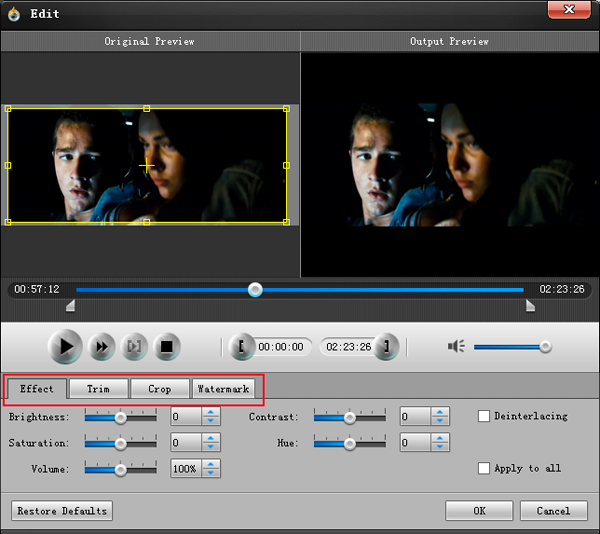Viewport: 600px width, 534px height.
Task: Click the right trim marker triangle
Action: [x=530, y=306]
